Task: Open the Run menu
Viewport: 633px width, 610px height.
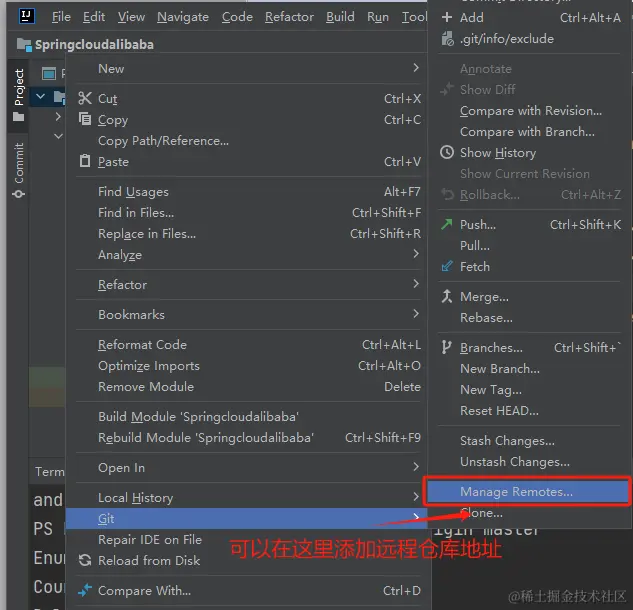Action: point(378,17)
